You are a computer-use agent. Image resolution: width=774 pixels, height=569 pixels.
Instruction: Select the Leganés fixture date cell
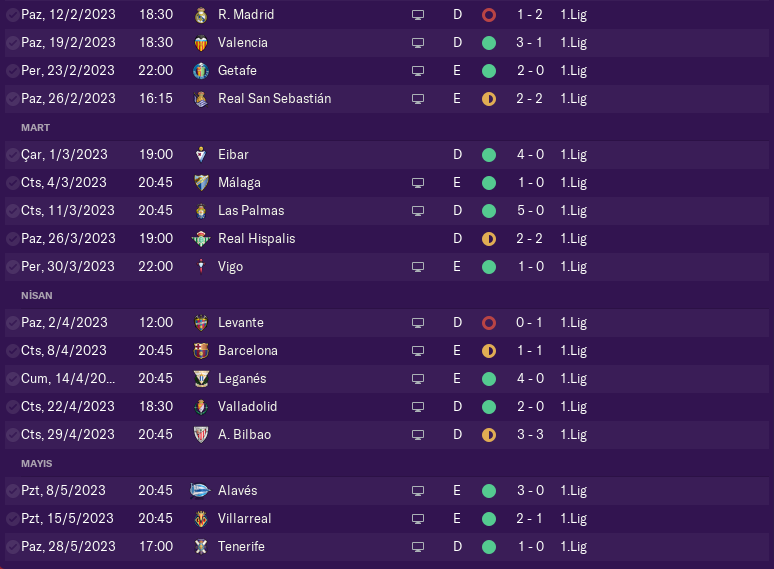(x=68, y=379)
